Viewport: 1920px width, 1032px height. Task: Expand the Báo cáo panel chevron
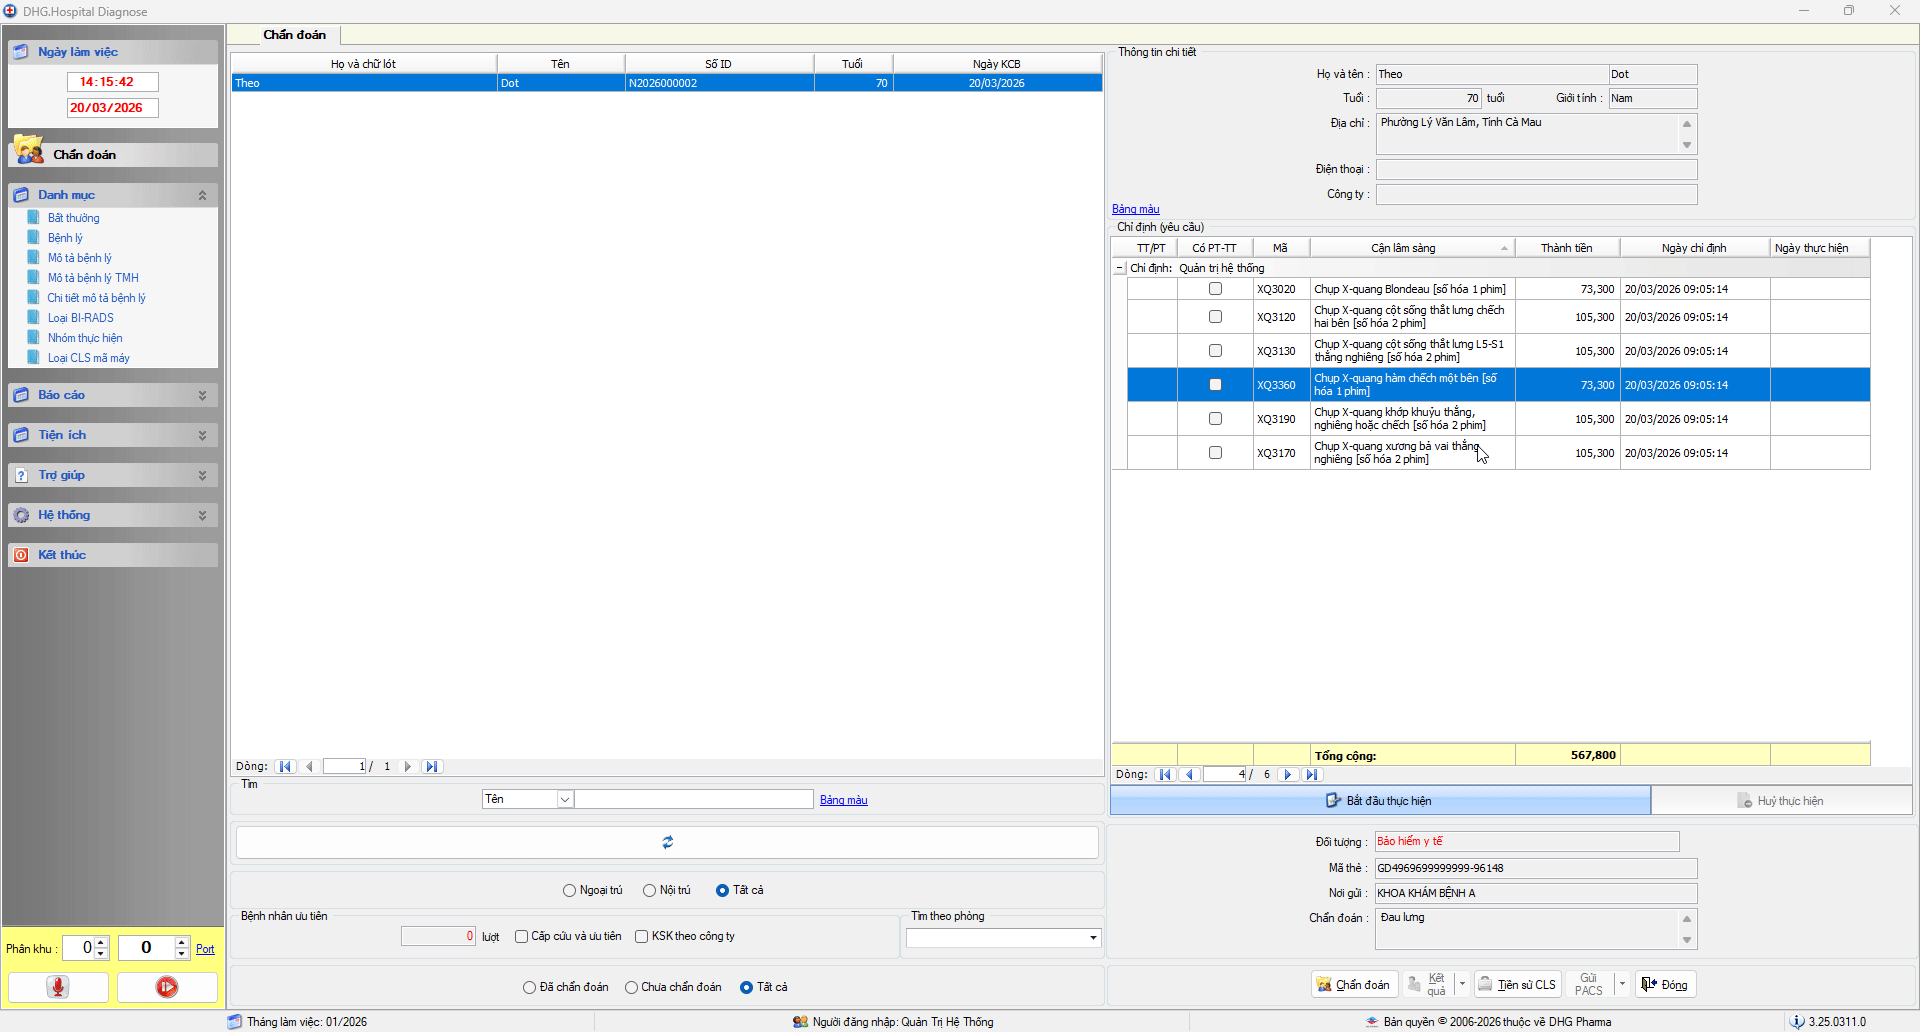[x=202, y=395]
